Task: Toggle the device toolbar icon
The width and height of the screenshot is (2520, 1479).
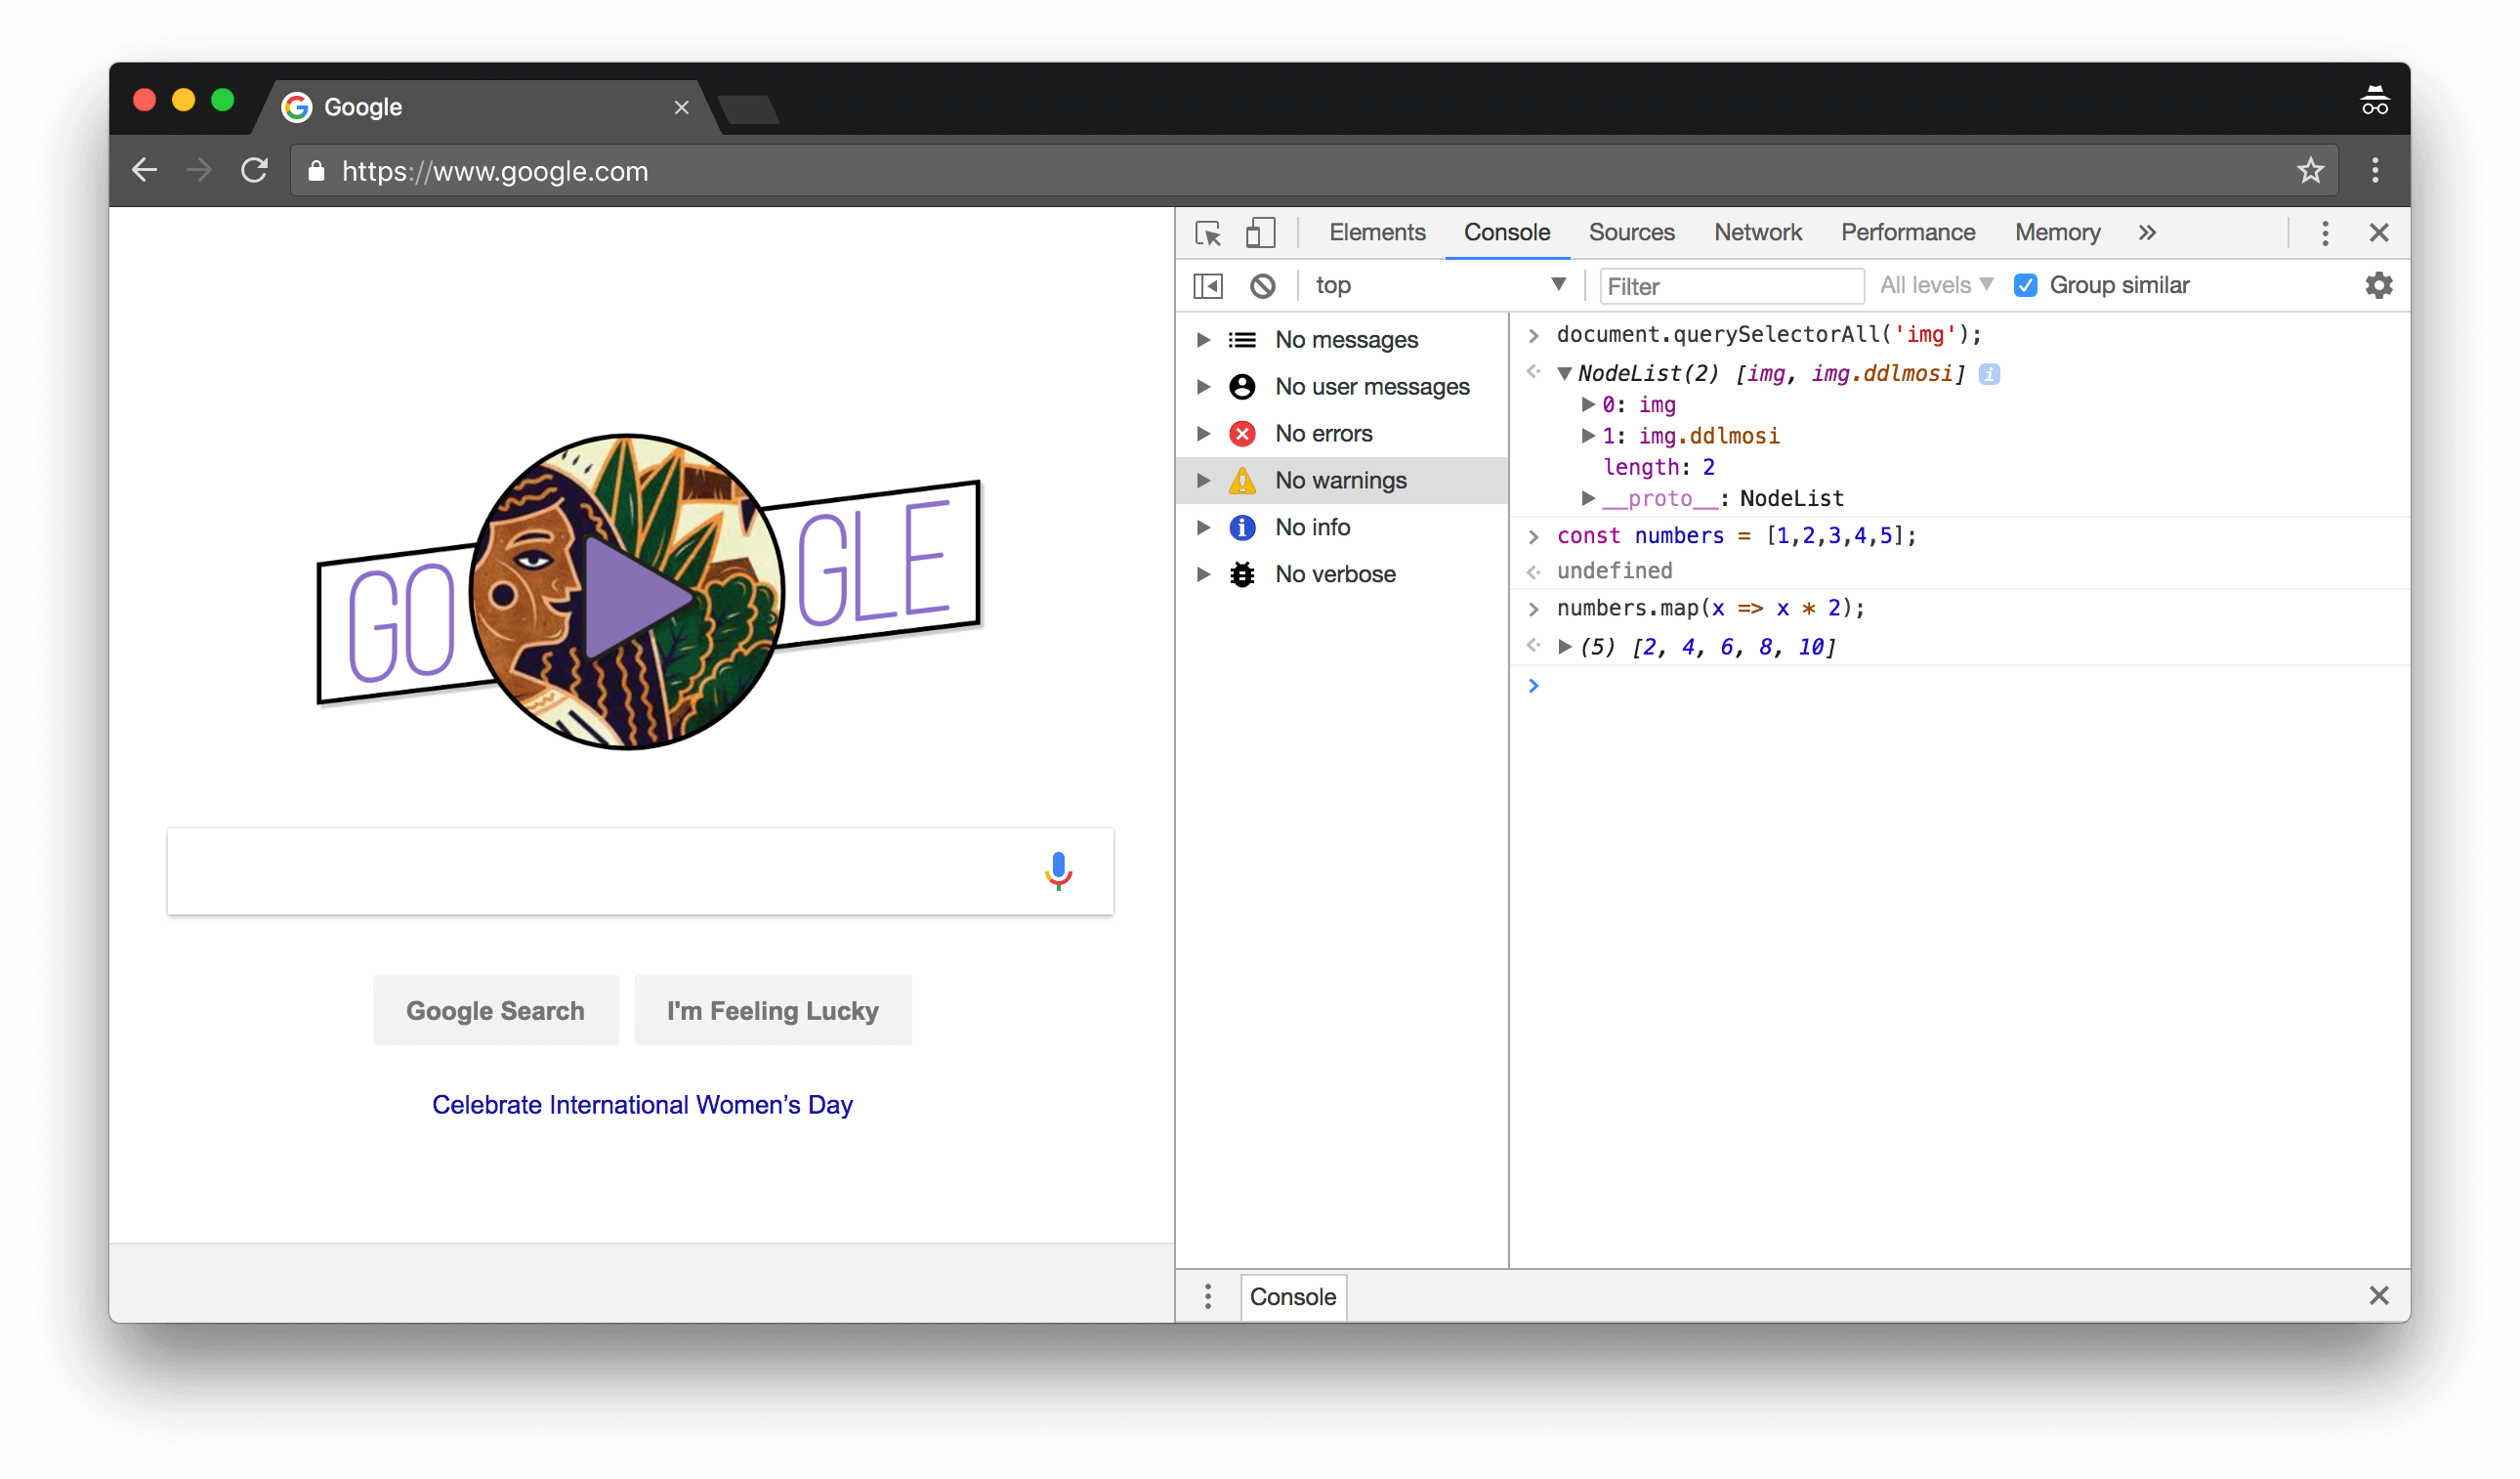Action: tap(1260, 233)
